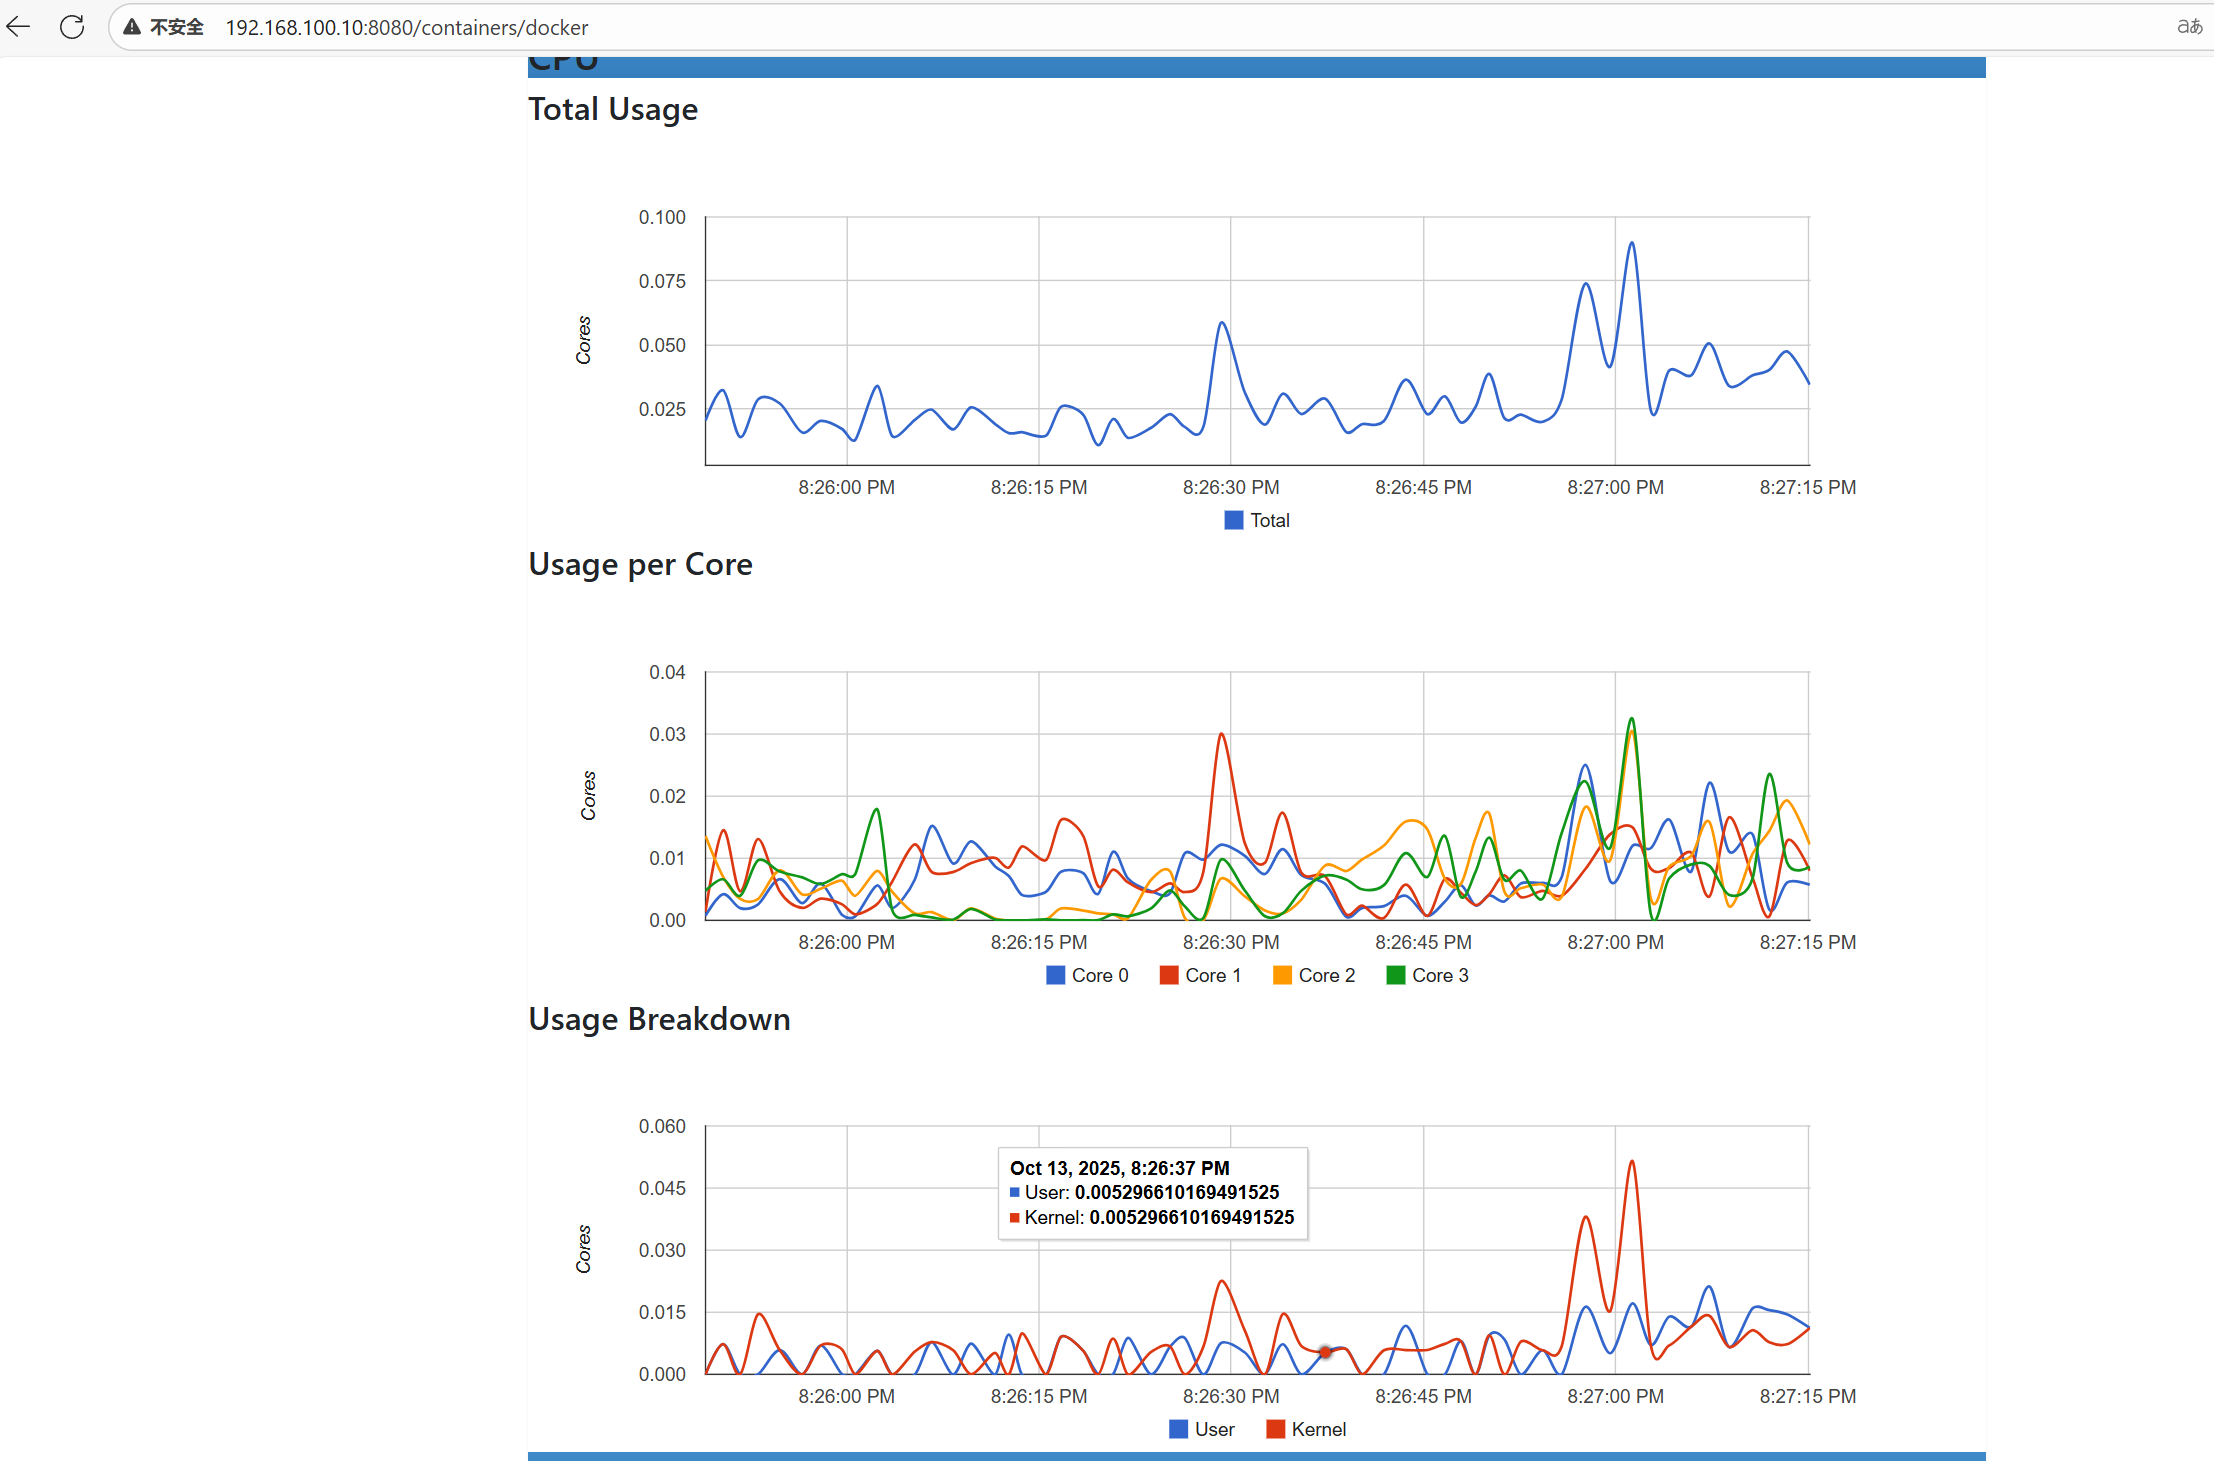Click the red Kernel legend swatch
This screenshot has height=1461, width=2214.
click(1275, 1429)
